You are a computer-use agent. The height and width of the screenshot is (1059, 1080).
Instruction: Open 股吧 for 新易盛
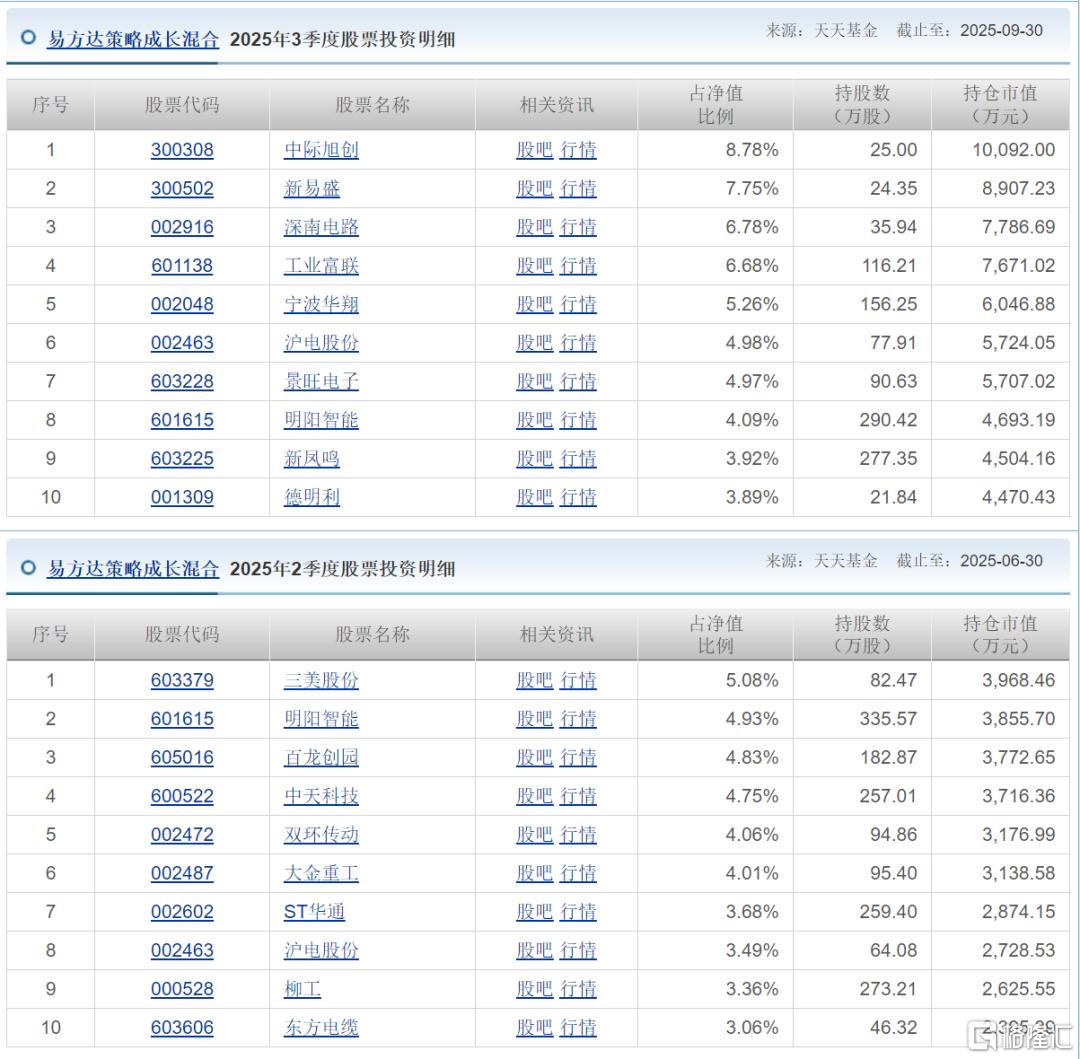coord(534,189)
